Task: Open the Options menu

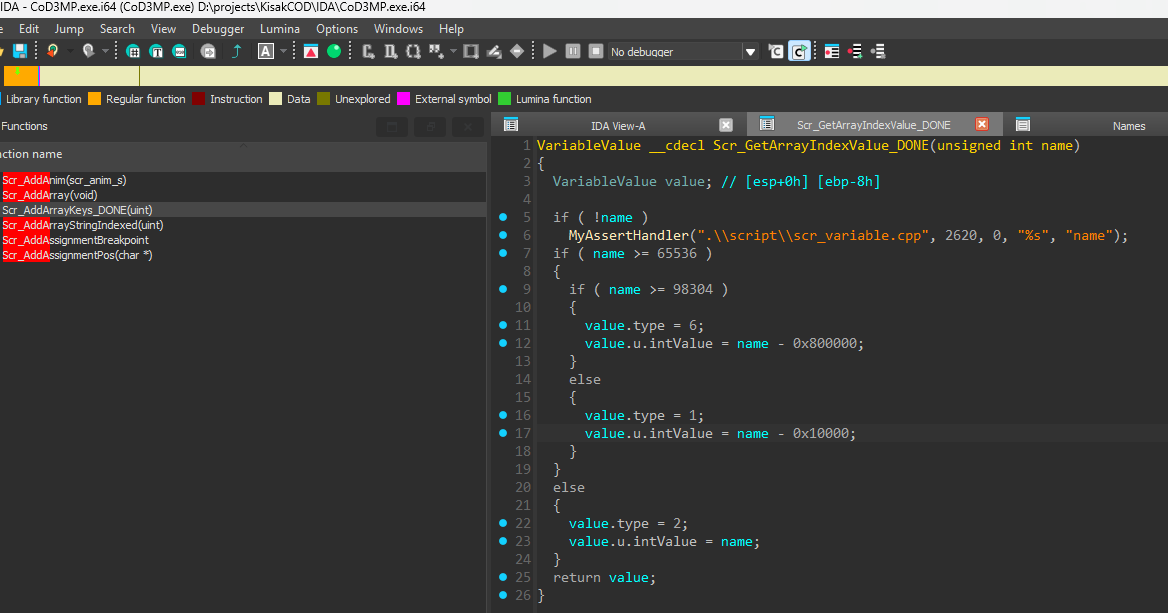Action: [x=337, y=28]
